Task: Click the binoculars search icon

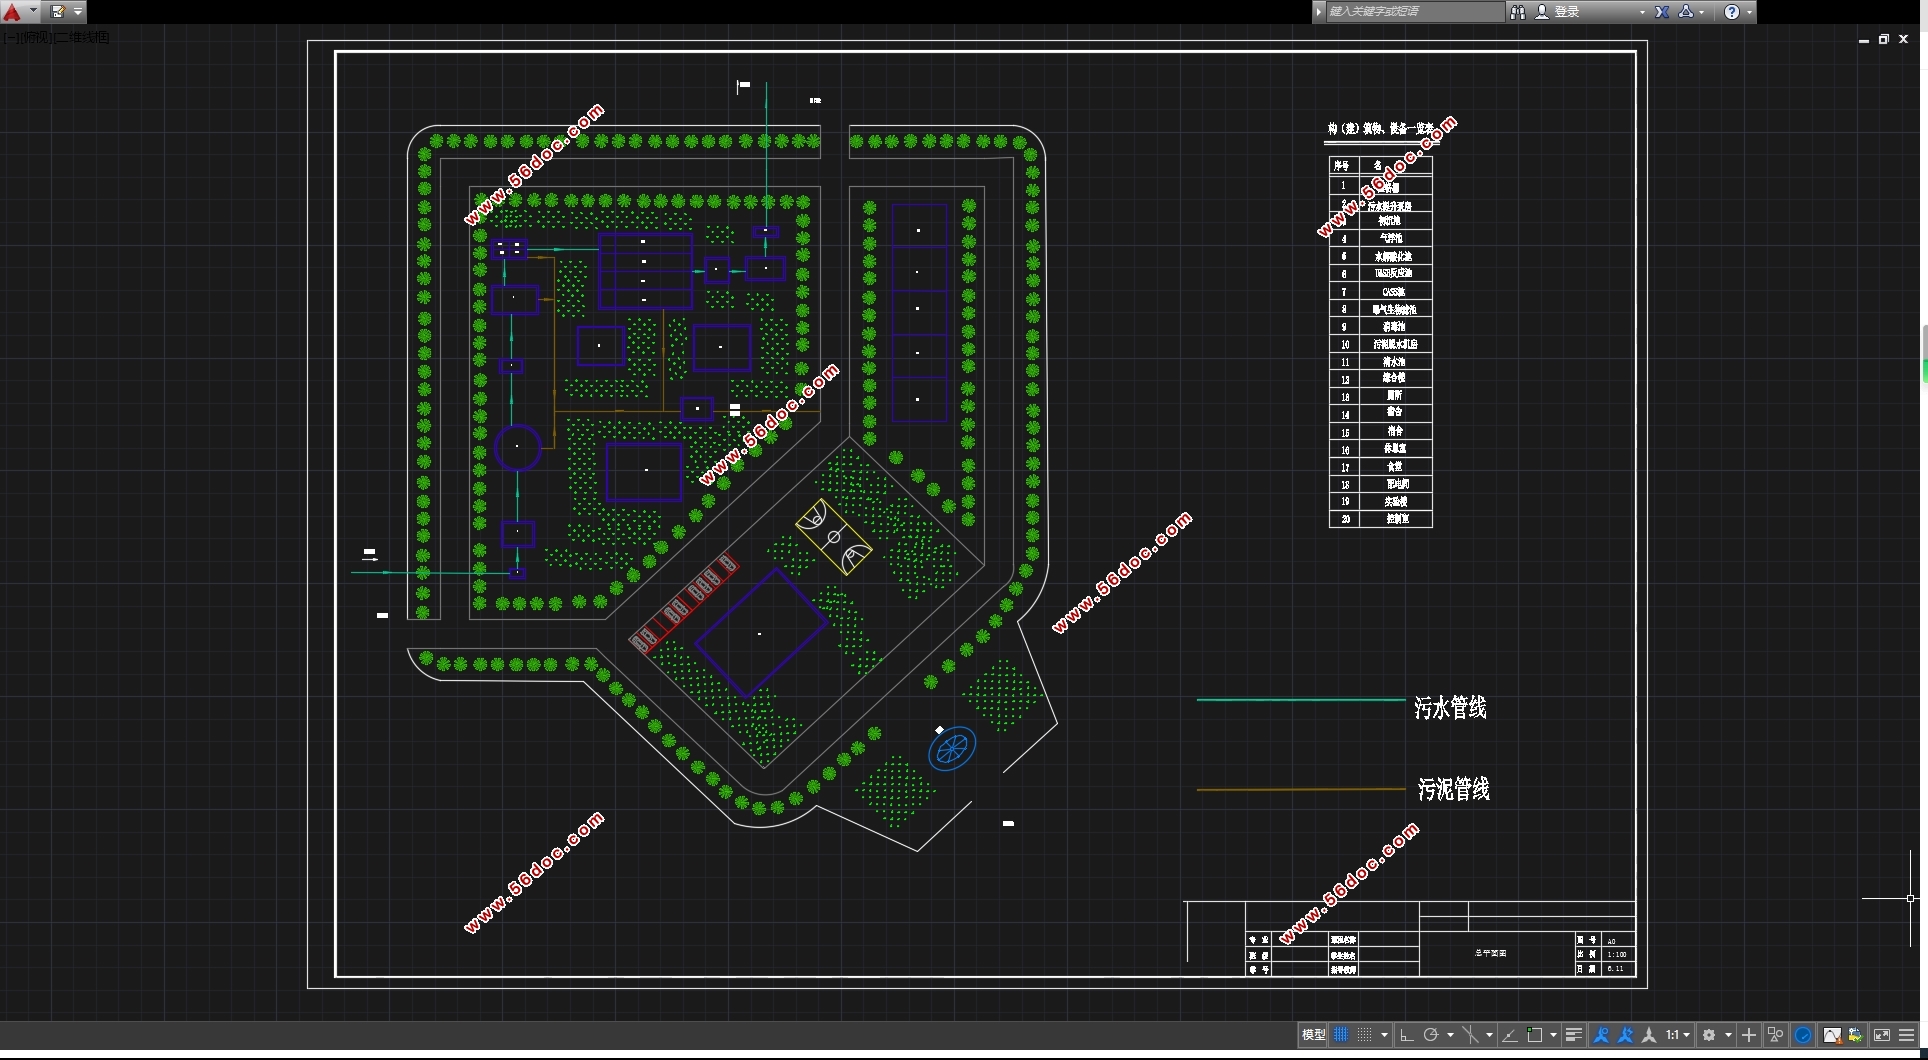Action: pos(1518,12)
